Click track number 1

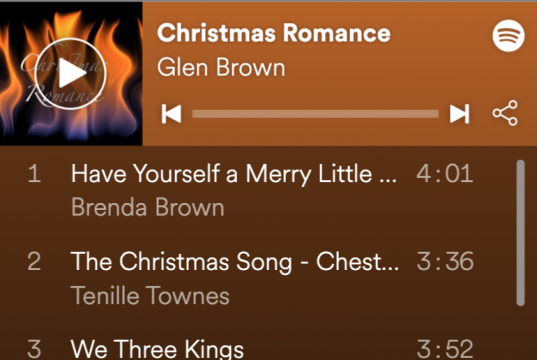coord(34,174)
